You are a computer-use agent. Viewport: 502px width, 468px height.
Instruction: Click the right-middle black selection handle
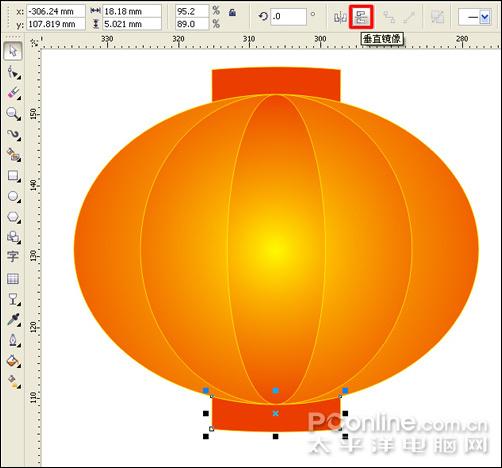pos(345,413)
